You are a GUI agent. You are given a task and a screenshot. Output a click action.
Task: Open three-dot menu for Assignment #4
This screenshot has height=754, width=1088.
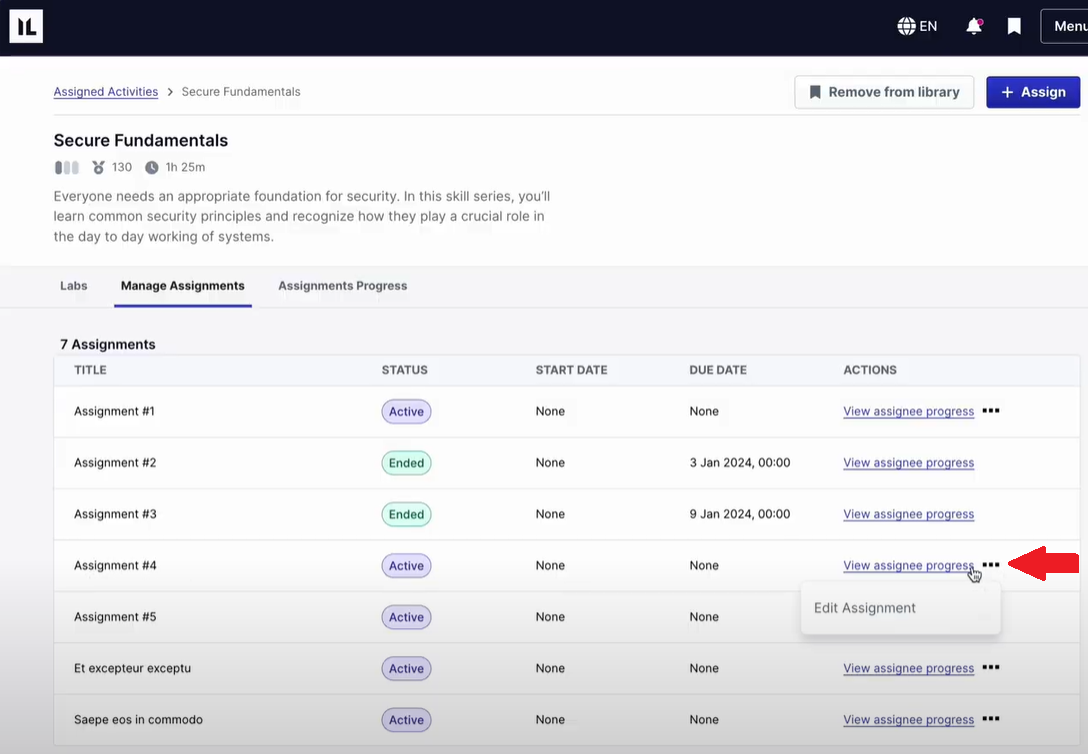pyautogui.click(x=990, y=565)
